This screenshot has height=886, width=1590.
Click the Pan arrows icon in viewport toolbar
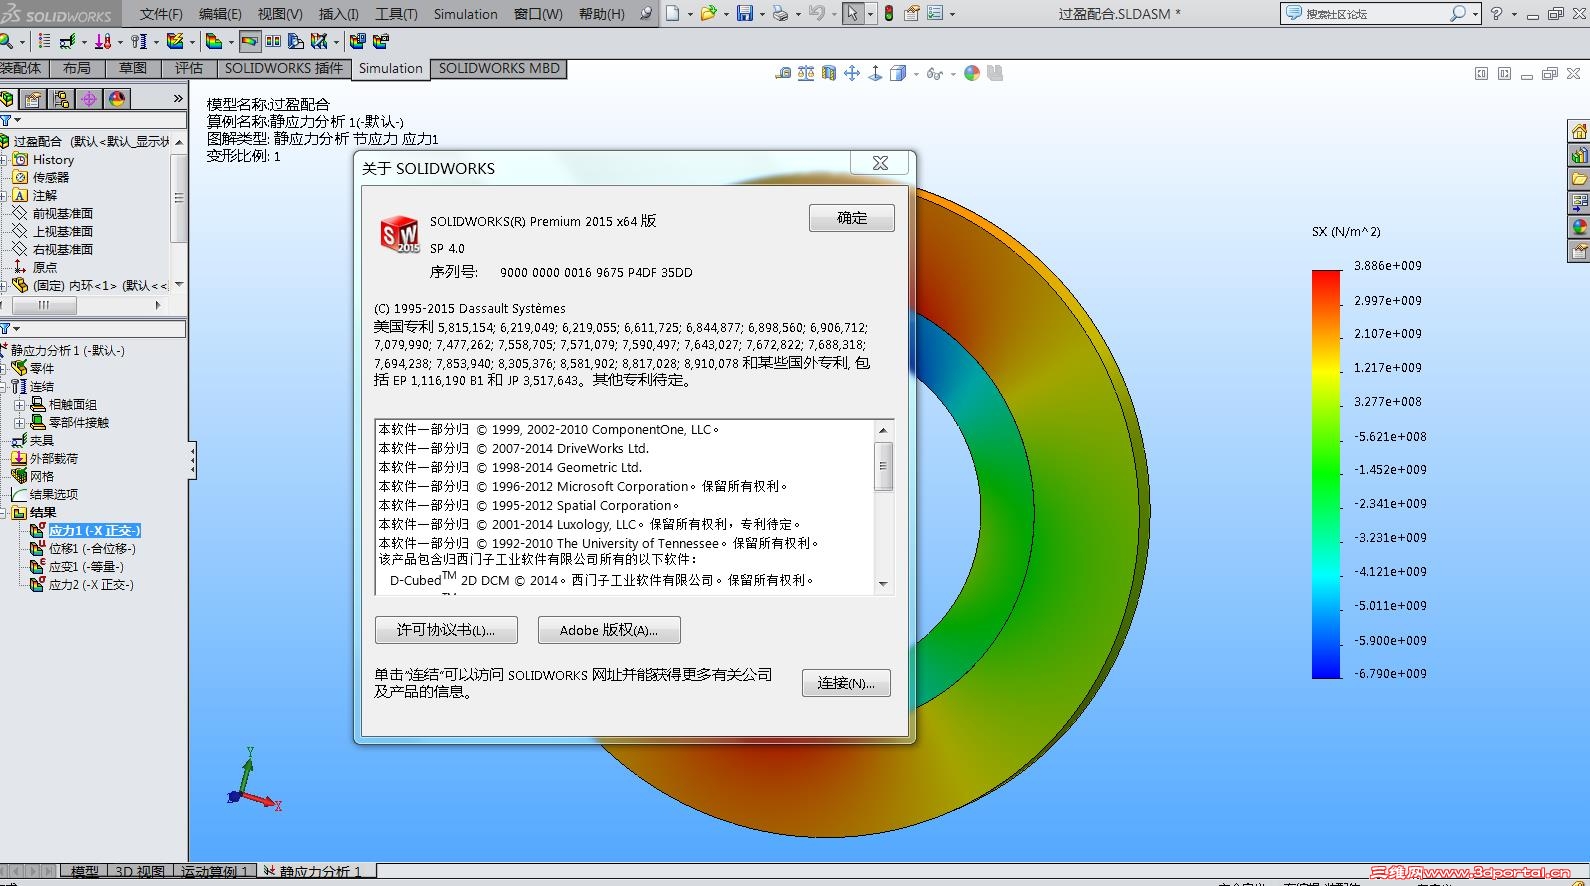coord(852,73)
